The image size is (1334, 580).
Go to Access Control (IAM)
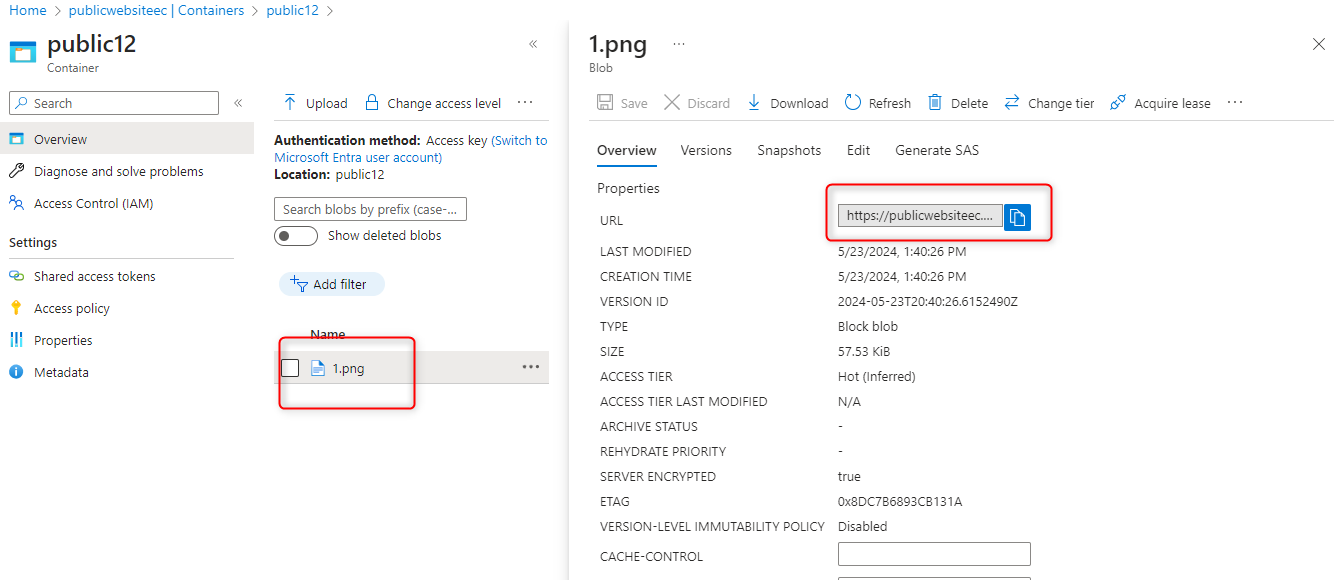click(x=93, y=203)
